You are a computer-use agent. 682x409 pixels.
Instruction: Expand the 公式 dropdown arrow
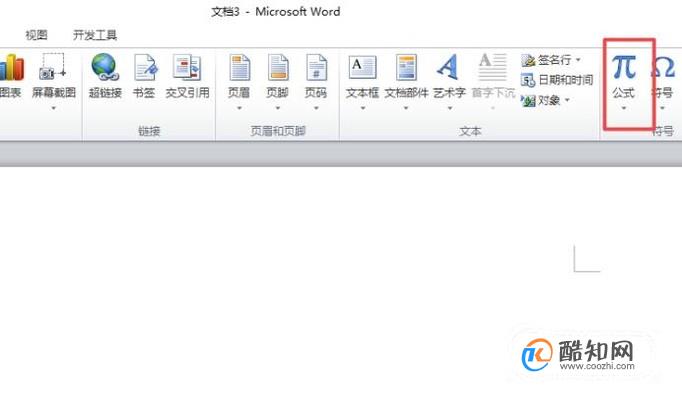624,108
